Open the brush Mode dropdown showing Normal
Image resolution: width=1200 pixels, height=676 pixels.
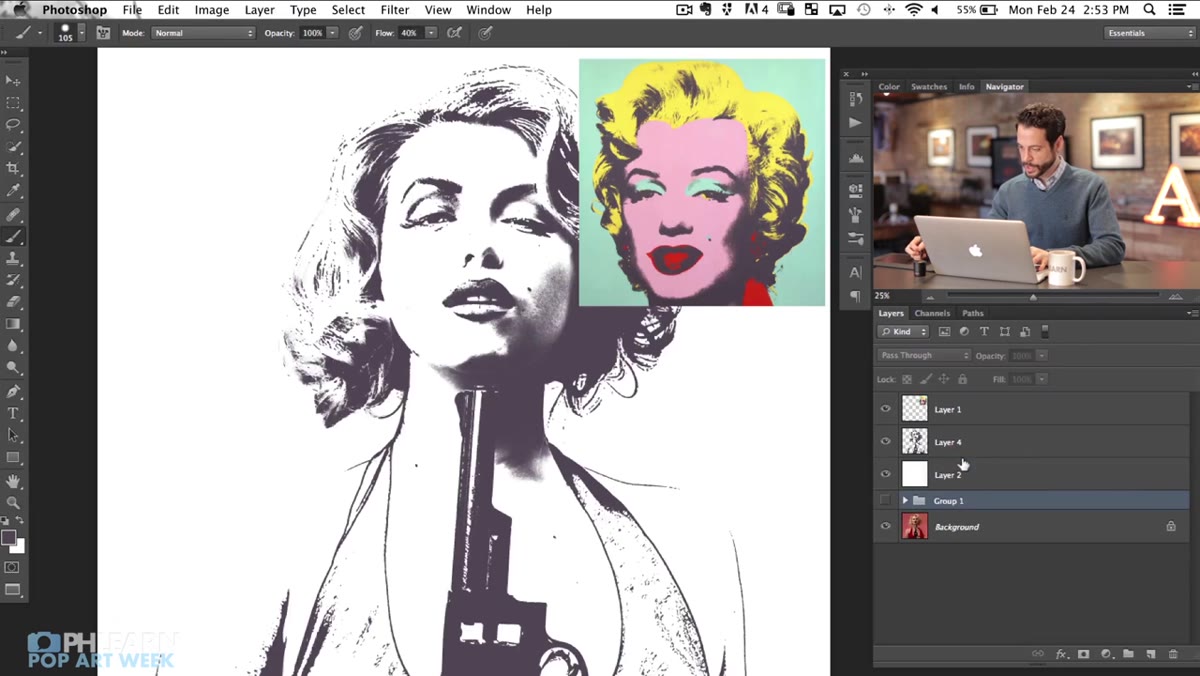(203, 33)
